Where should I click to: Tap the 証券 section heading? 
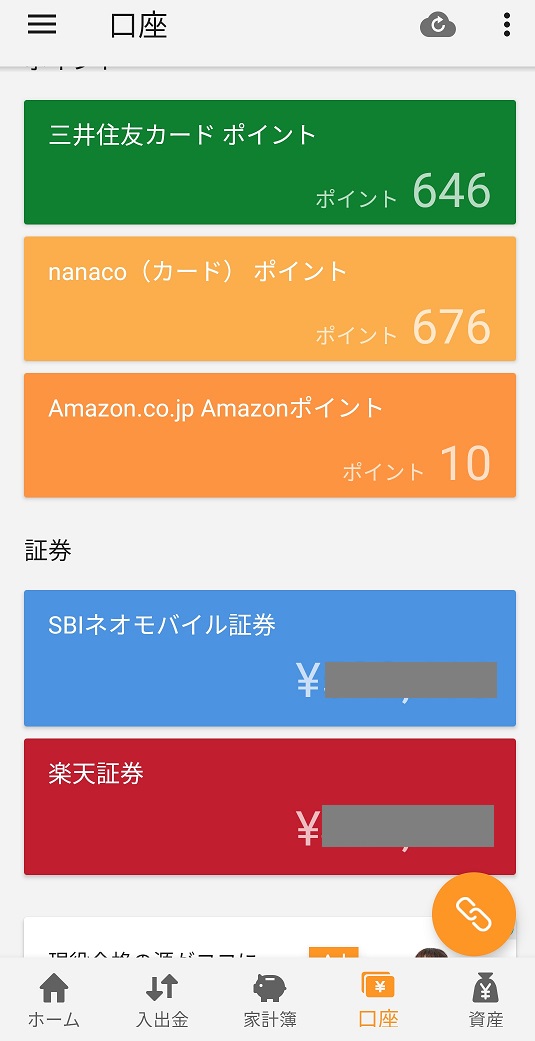click(48, 550)
